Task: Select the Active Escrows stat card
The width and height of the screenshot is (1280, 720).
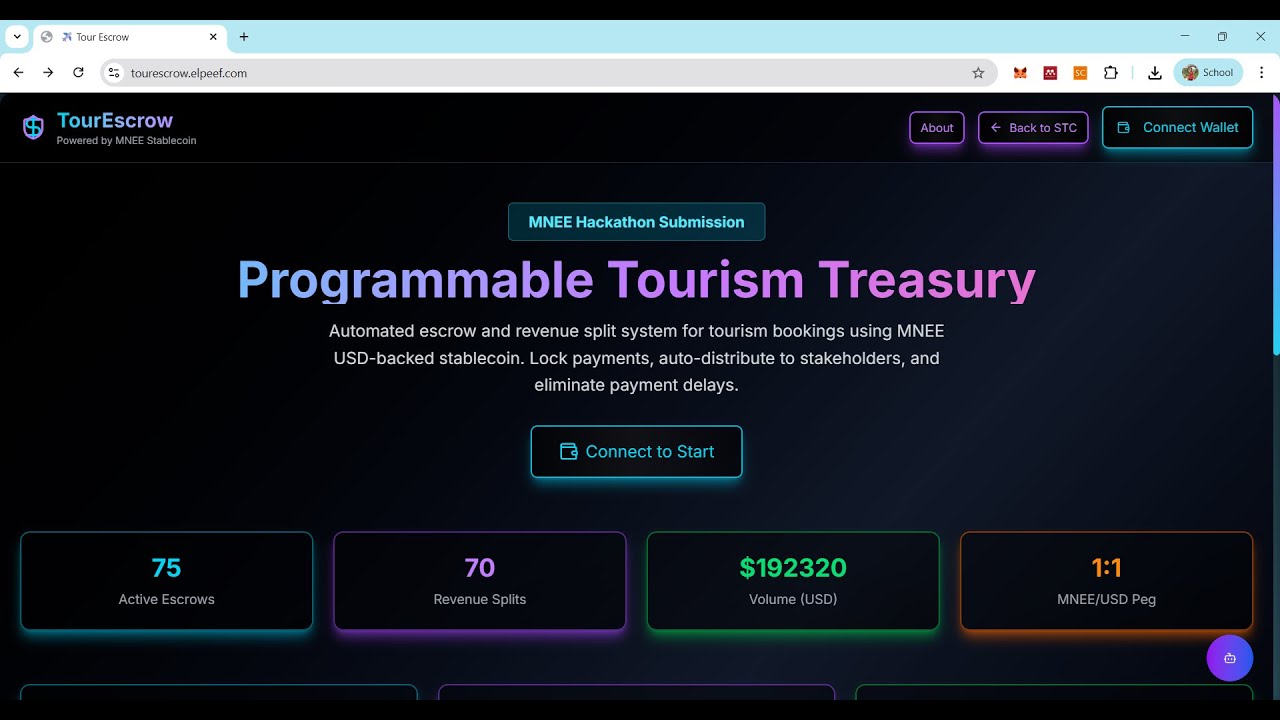Action: tap(166, 581)
